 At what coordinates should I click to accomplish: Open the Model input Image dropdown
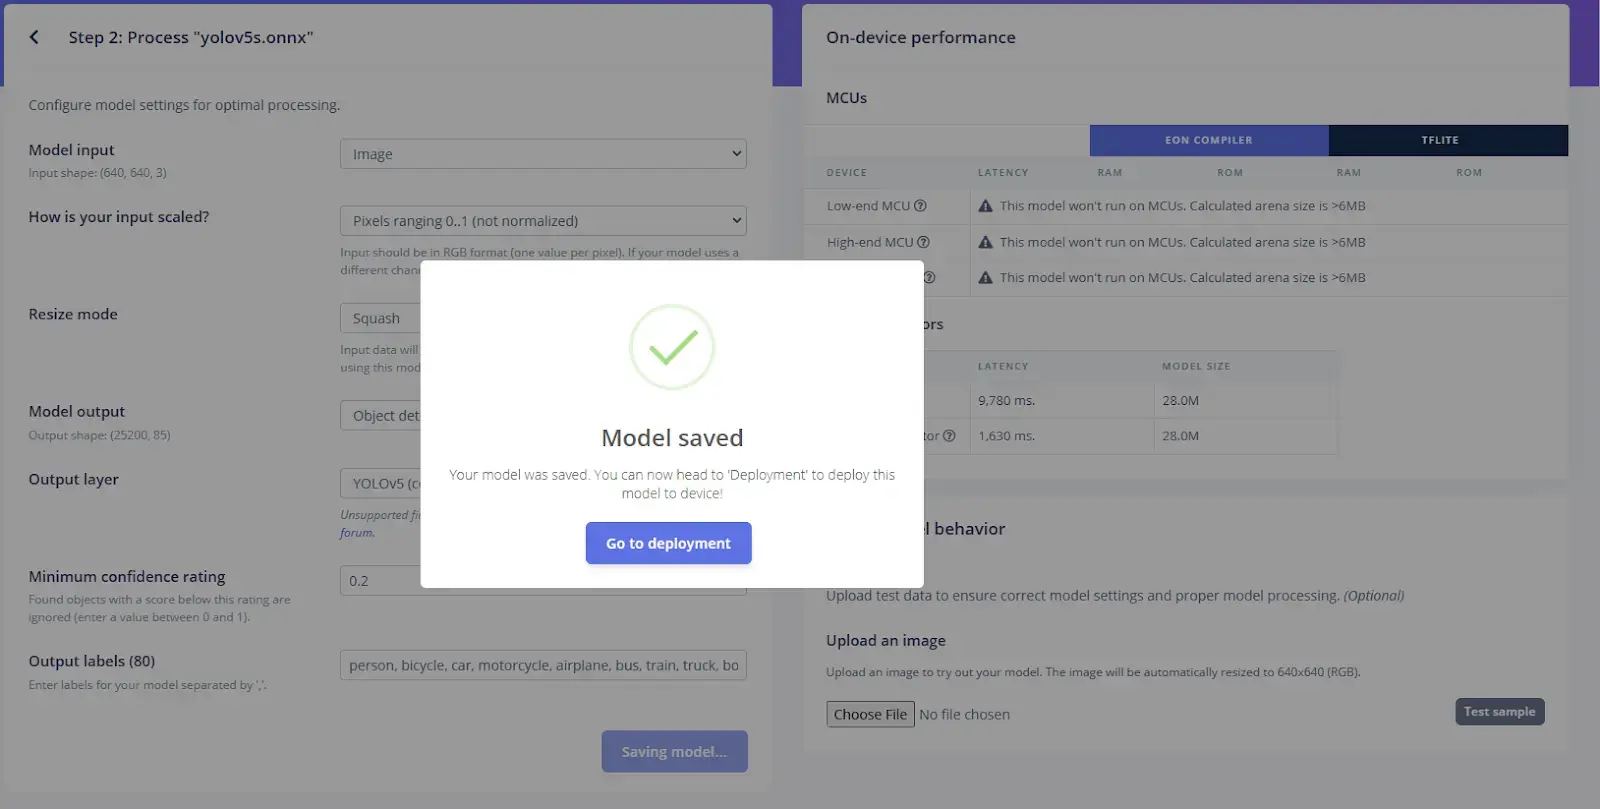(543, 154)
